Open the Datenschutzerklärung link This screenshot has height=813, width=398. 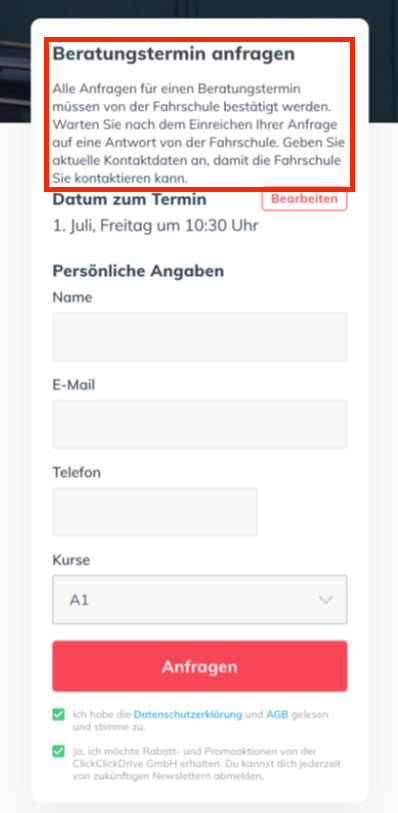tap(188, 714)
